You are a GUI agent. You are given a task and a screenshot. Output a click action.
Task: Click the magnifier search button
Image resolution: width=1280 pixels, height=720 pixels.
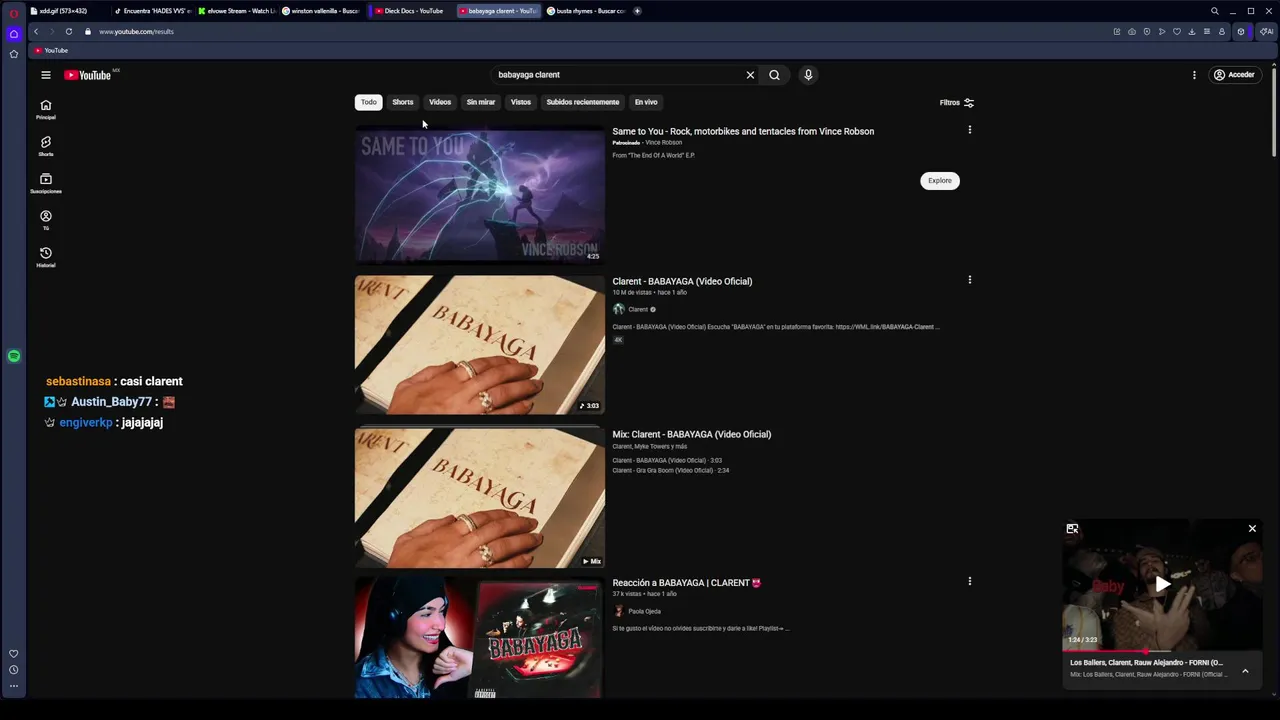pos(774,75)
